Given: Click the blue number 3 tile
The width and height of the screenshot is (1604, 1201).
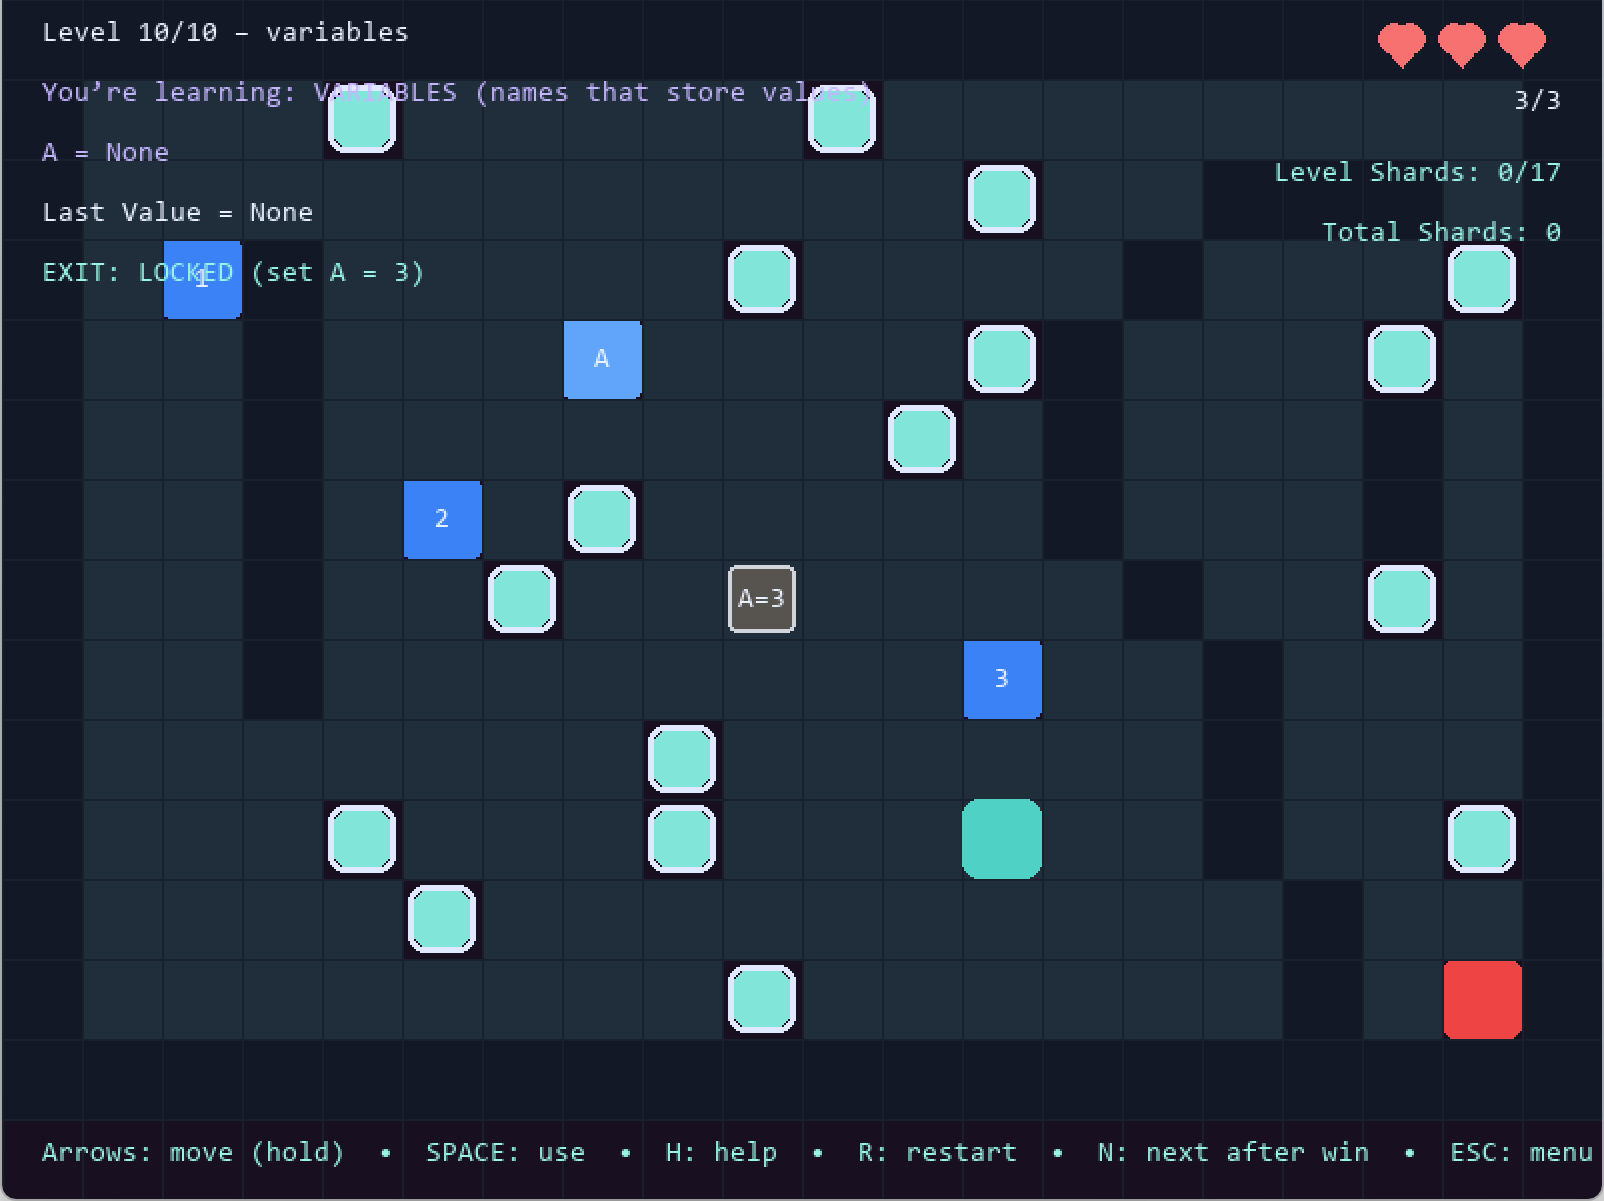Looking at the screenshot, I should point(1003,680).
